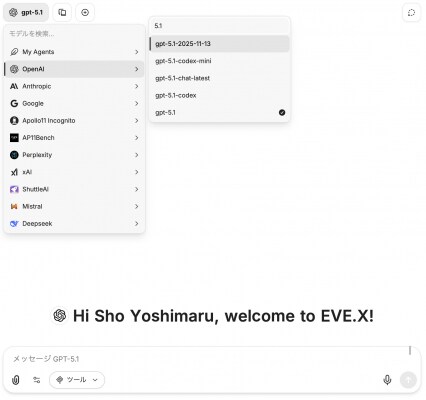
Task: Open the ツール tools dropdown
Action: click(x=77, y=380)
